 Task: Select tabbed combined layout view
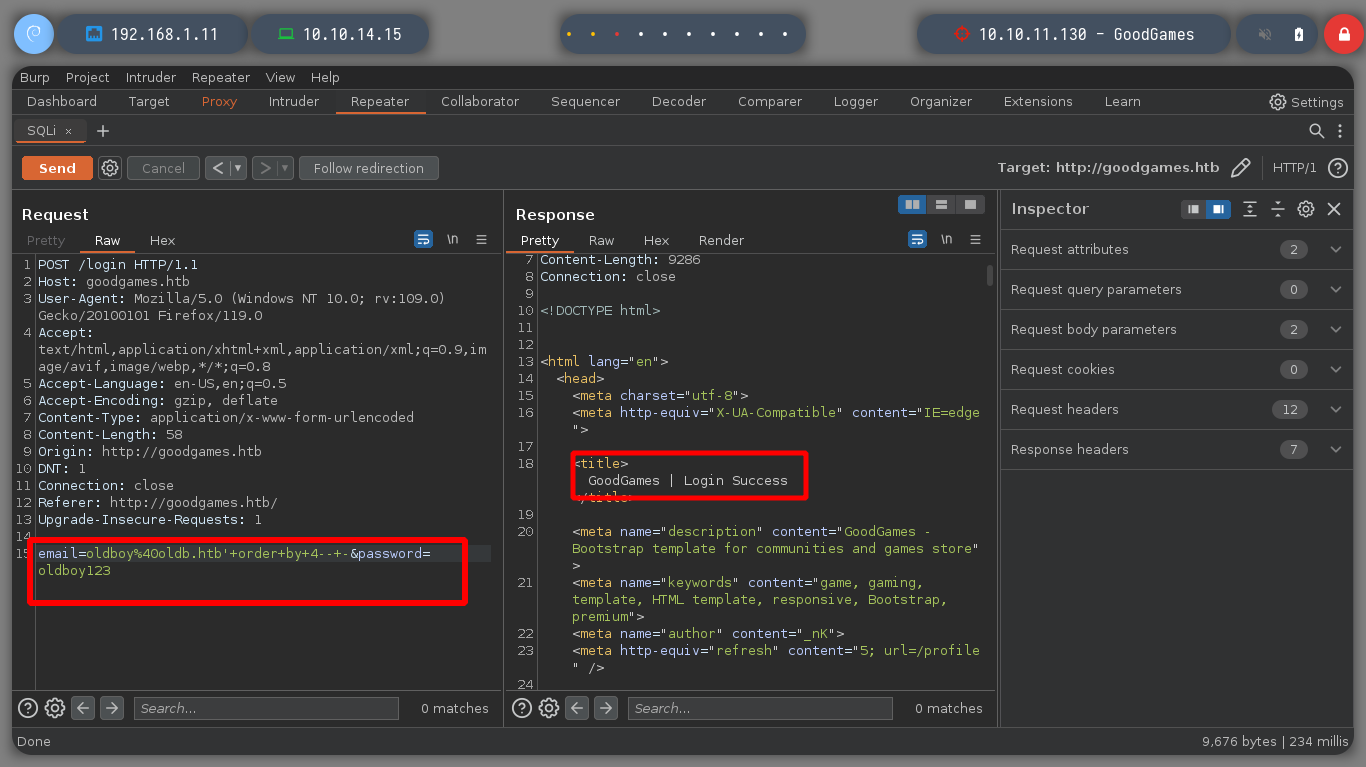coord(969,204)
